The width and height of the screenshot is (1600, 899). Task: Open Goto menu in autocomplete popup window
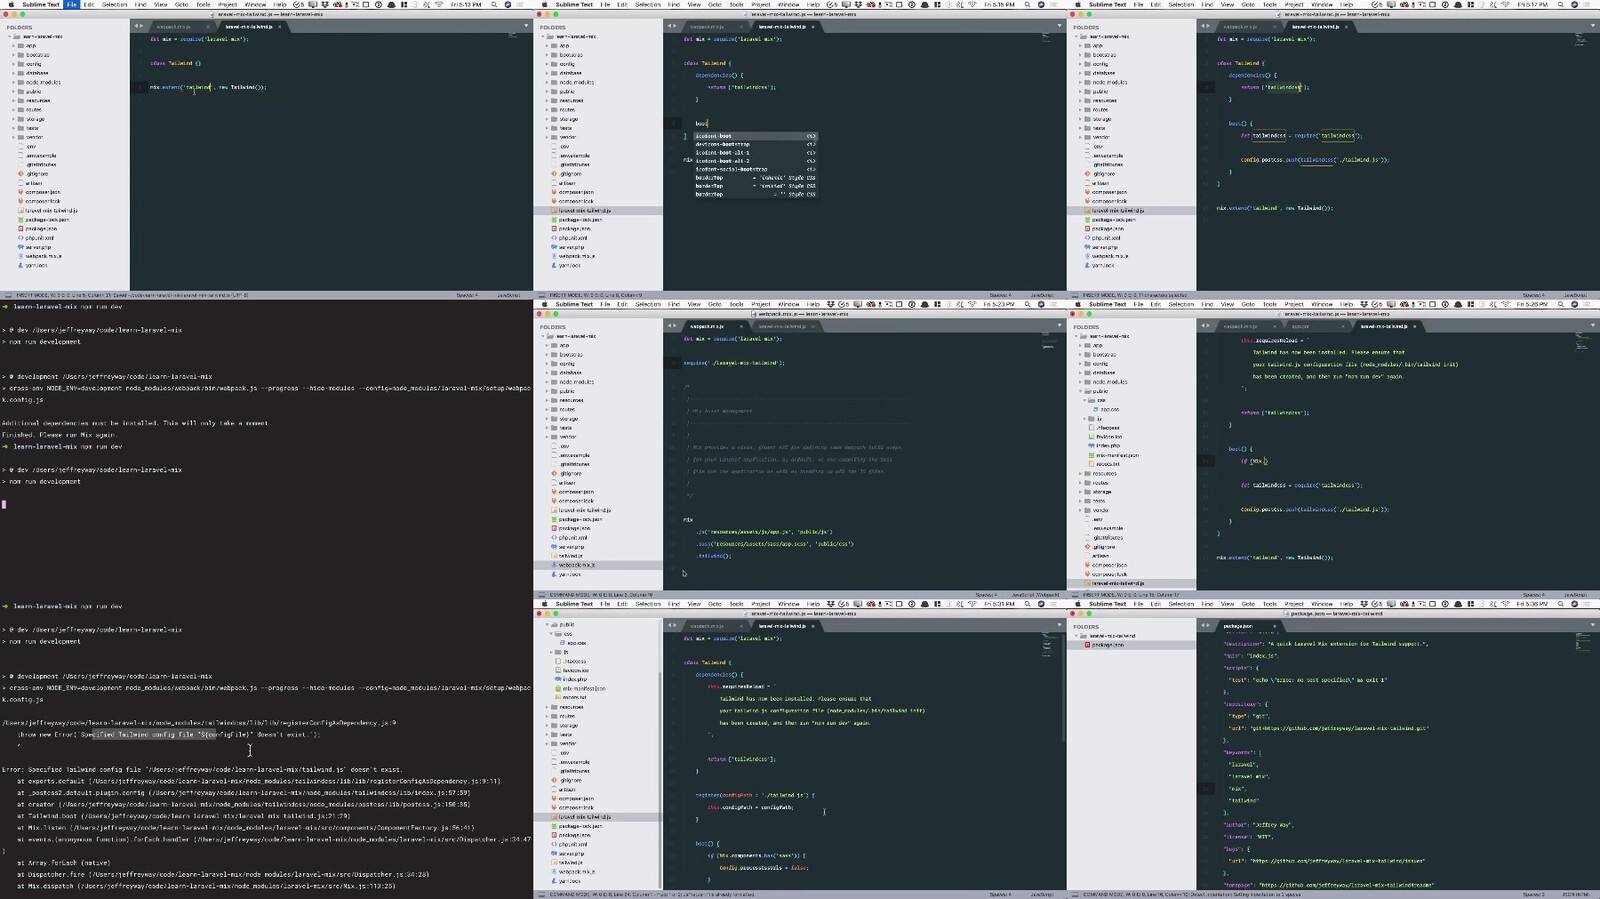714,4
